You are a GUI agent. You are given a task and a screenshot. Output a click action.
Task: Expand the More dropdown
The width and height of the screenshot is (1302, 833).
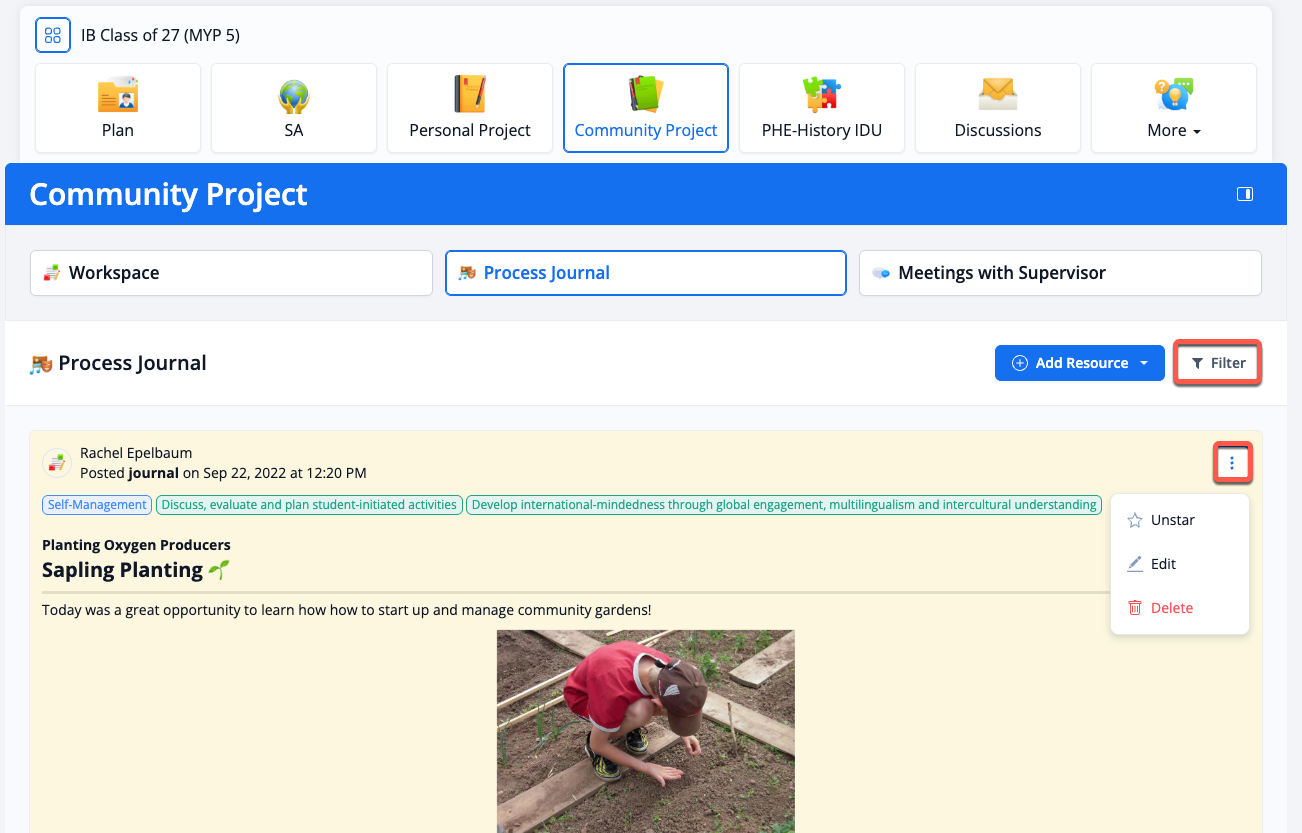pyautogui.click(x=1174, y=108)
